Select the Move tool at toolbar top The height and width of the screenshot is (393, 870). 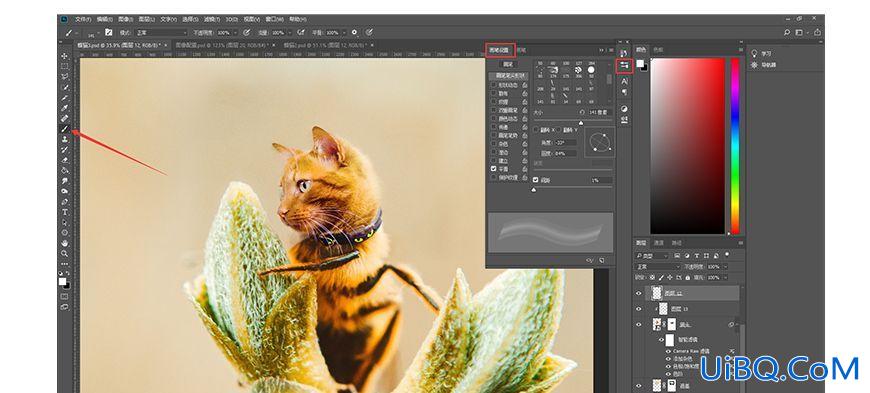pos(65,56)
